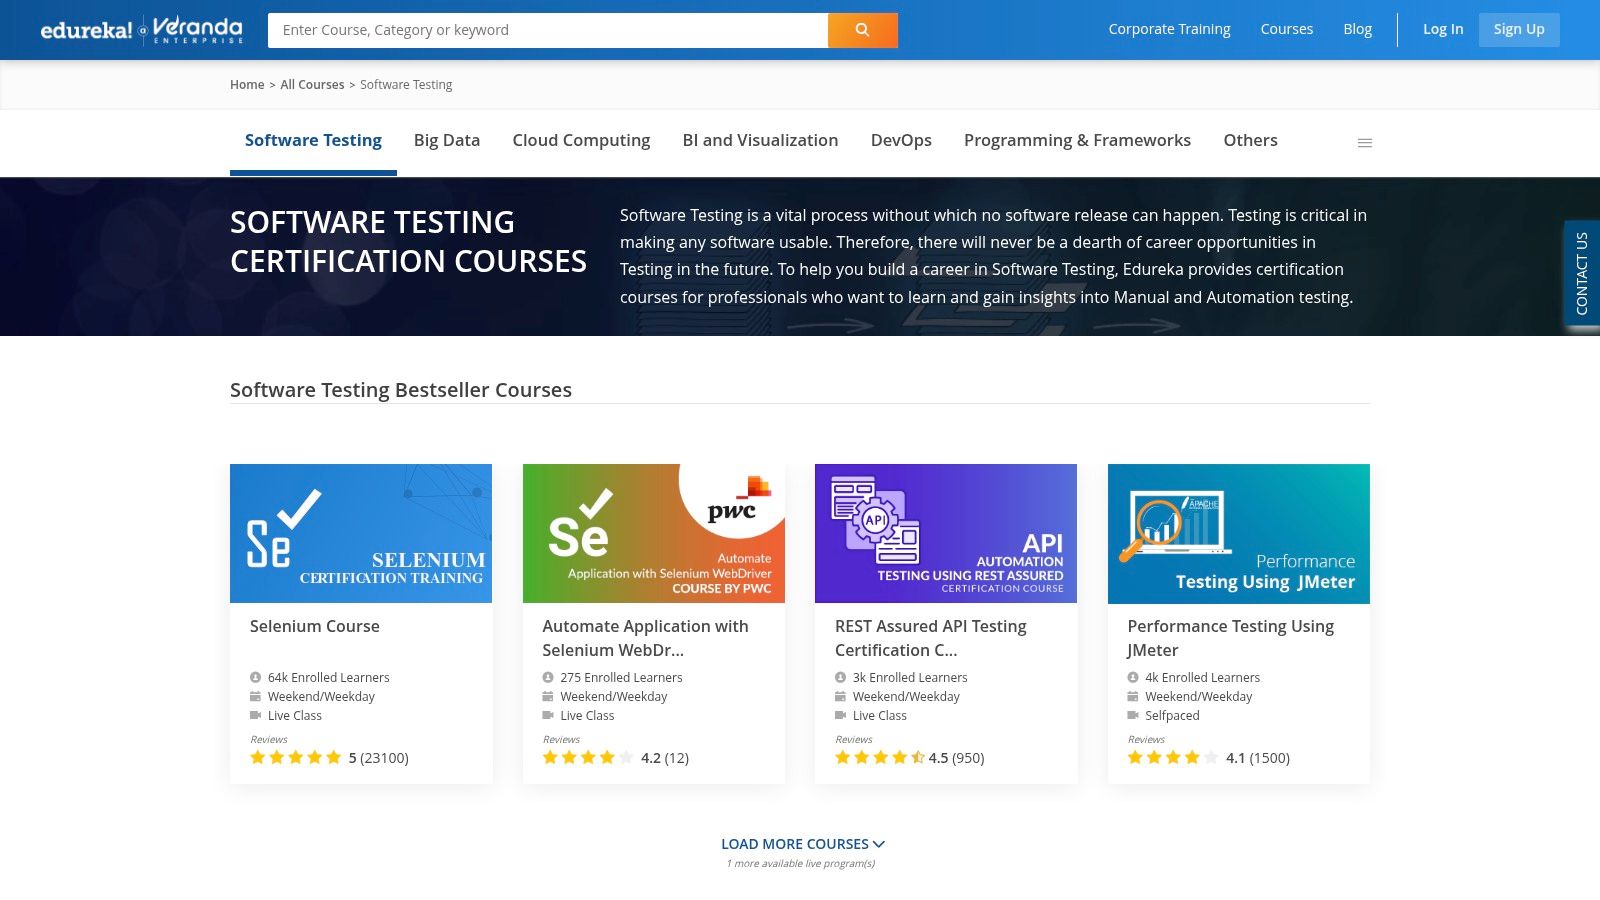Click enrolled learners icon on REST Assured card
Screen dimensions: 1600x900
[840, 677]
